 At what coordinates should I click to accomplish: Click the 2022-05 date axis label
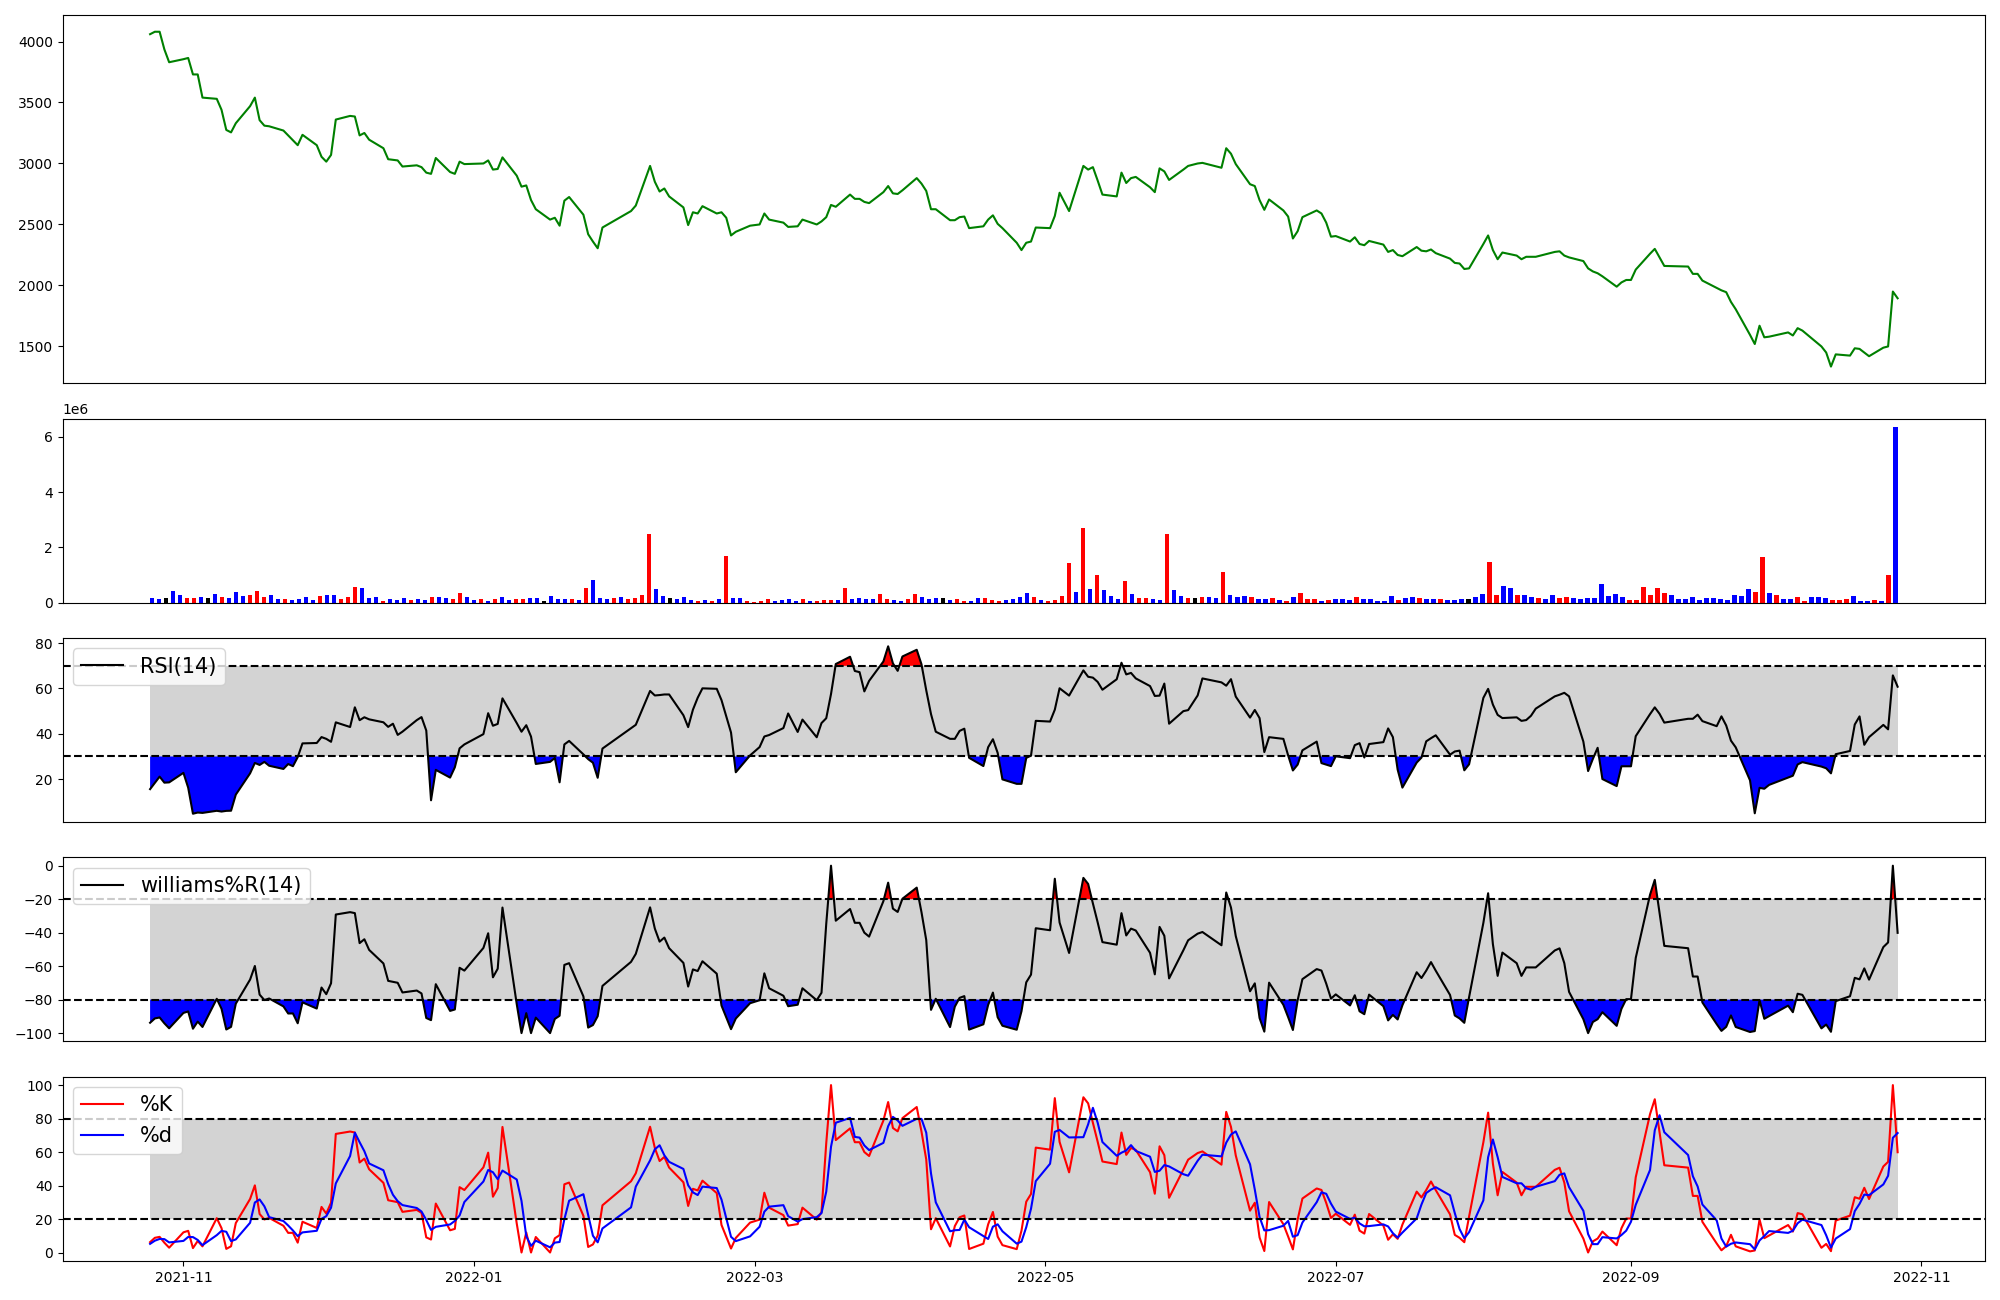[x=1045, y=1277]
